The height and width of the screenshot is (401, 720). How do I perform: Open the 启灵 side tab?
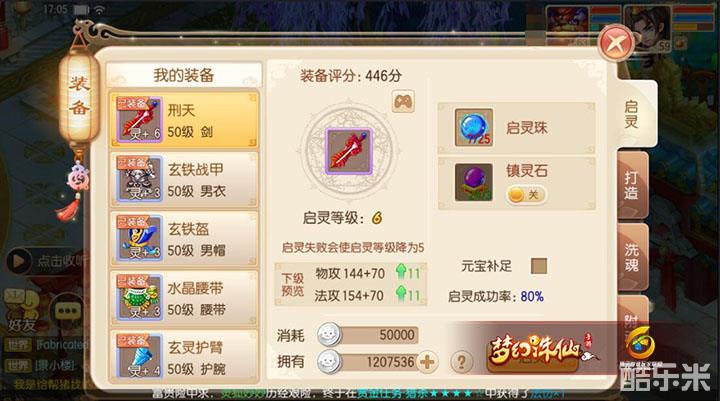pyautogui.click(x=634, y=115)
